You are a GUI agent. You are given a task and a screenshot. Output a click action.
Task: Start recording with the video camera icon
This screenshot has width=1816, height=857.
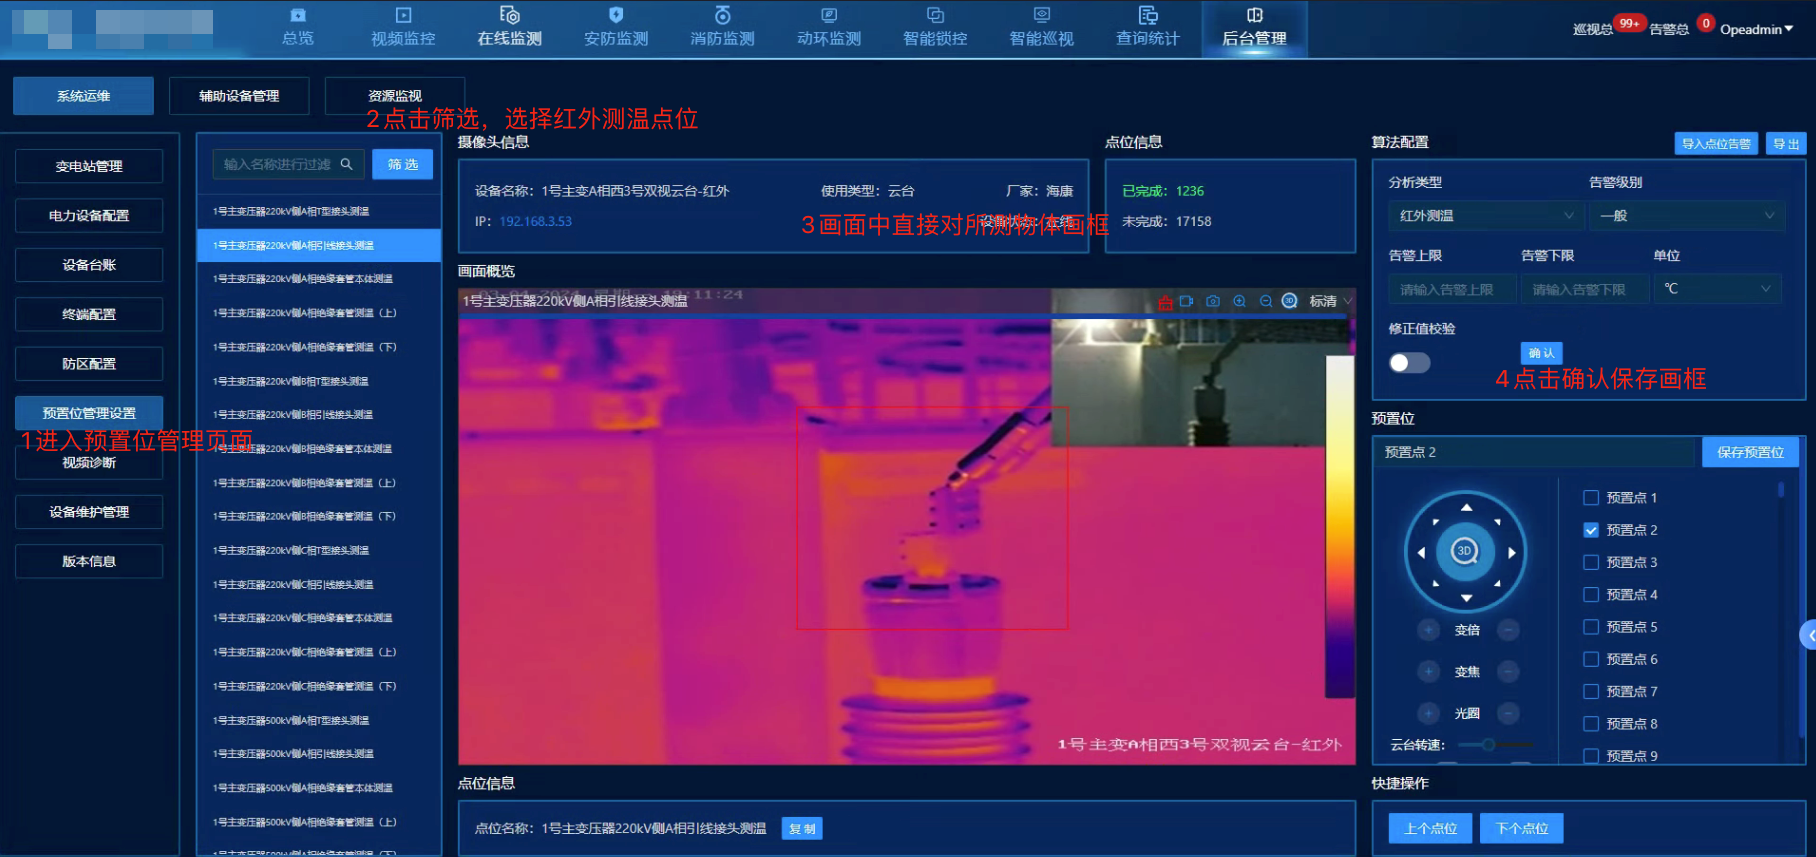[1187, 301]
